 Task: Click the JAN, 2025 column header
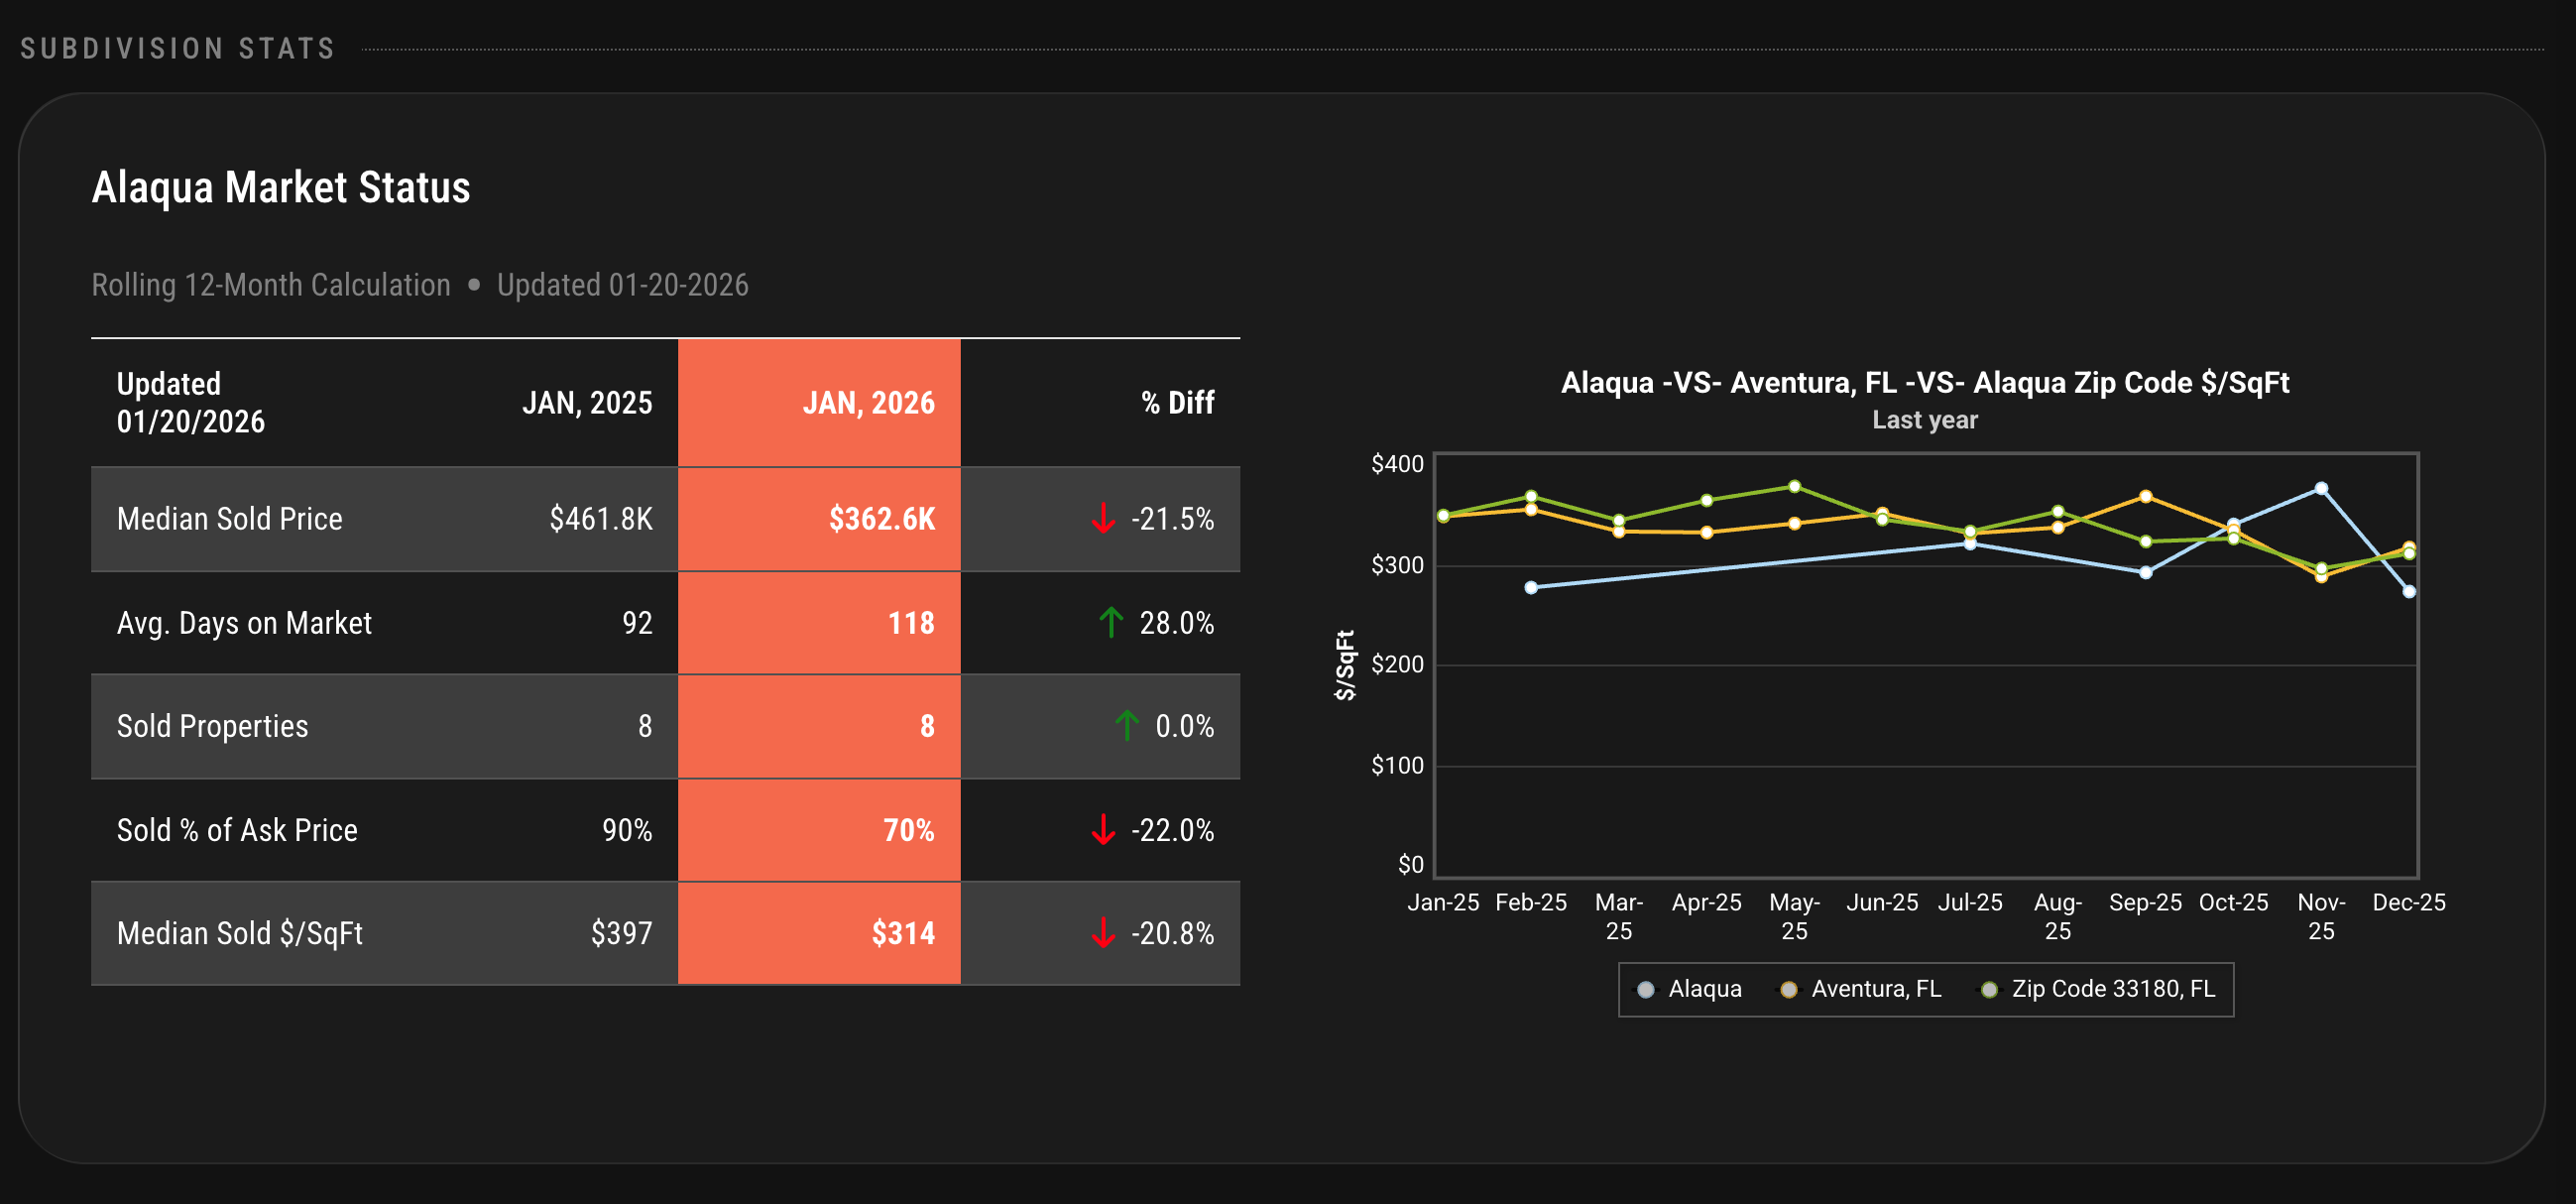pyautogui.click(x=587, y=403)
